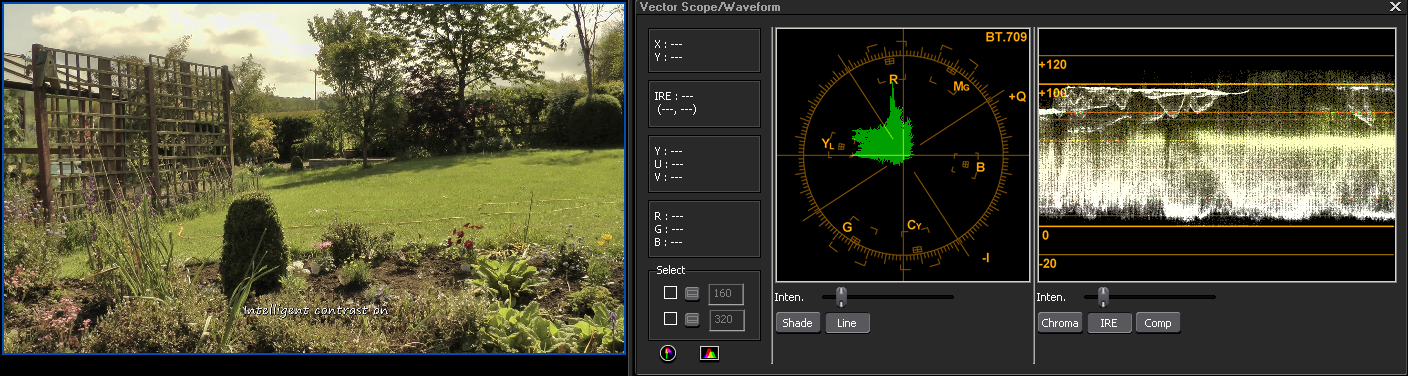The width and height of the screenshot is (1408, 376).
Task: Click the R G B values readout box
Action: (704, 229)
